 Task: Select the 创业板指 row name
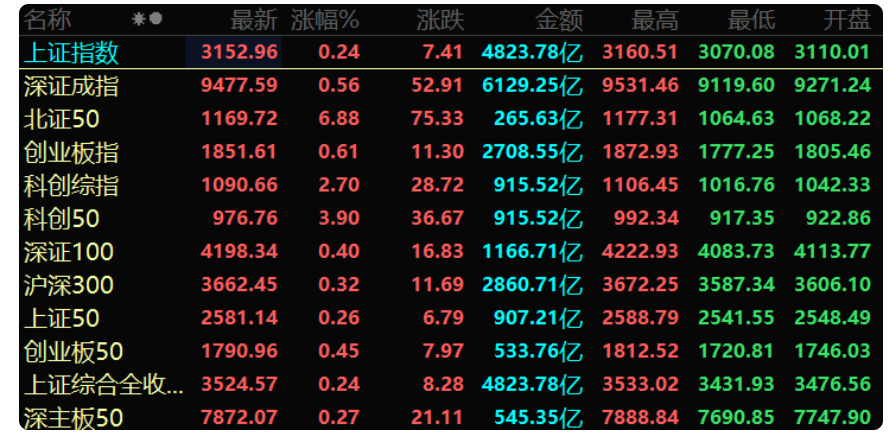click(72, 152)
